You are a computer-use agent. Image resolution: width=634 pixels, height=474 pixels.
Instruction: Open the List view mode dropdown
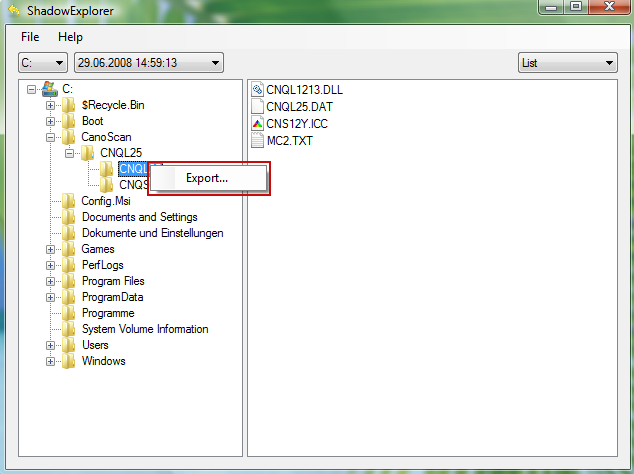(x=568, y=63)
